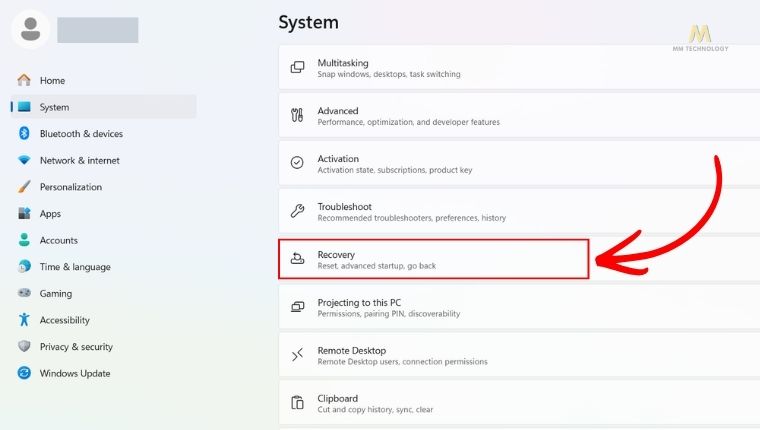Open the Clipboard settings row
Image resolution: width=760 pixels, height=430 pixels.
coord(519,403)
